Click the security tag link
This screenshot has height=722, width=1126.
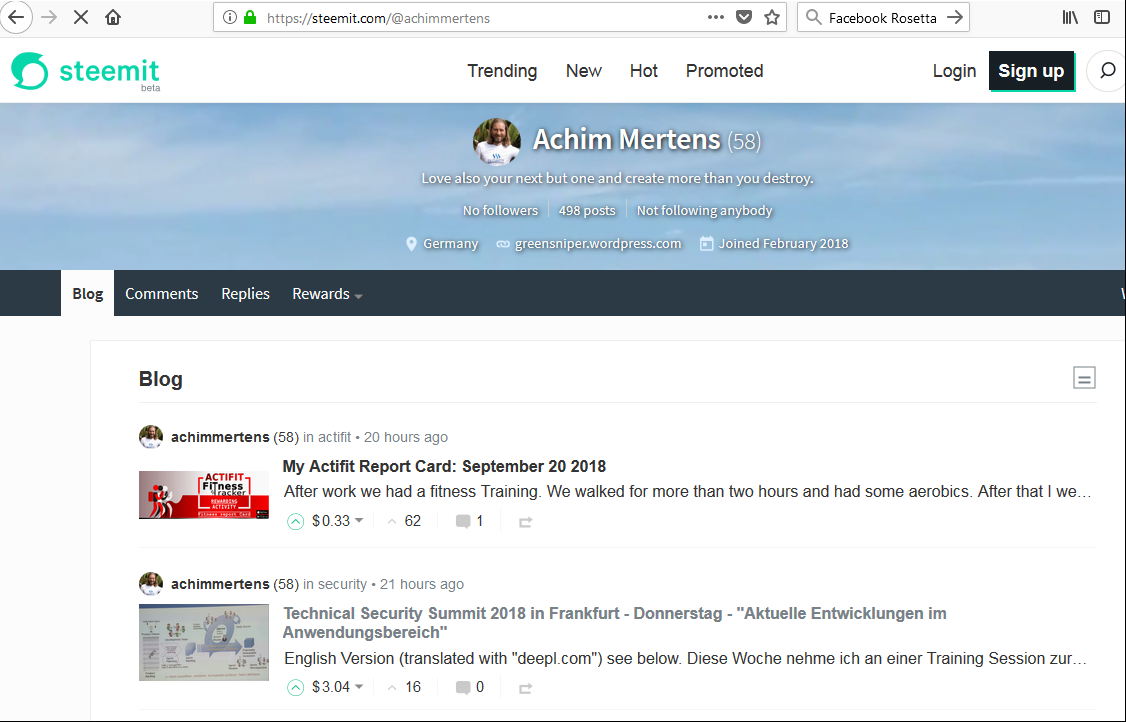click(343, 584)
